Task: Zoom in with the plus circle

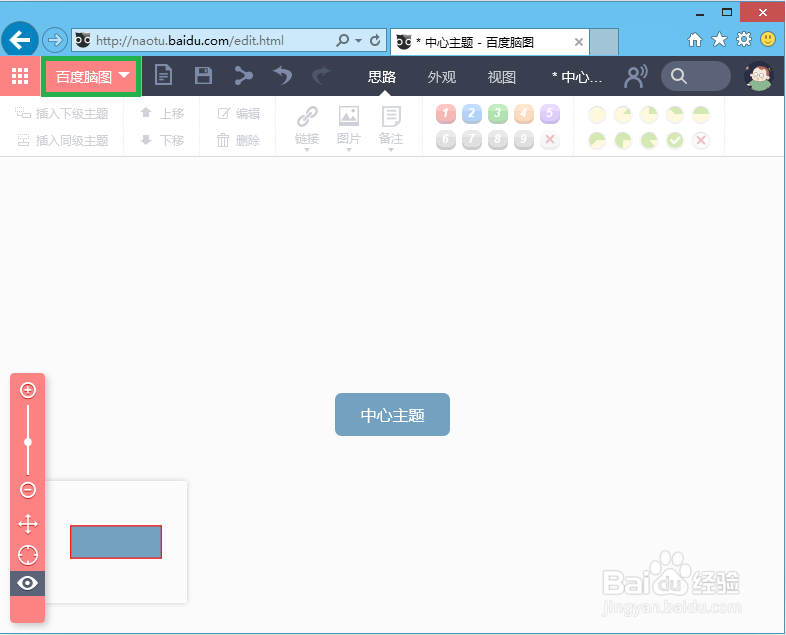Action: [x=28, y=390]
